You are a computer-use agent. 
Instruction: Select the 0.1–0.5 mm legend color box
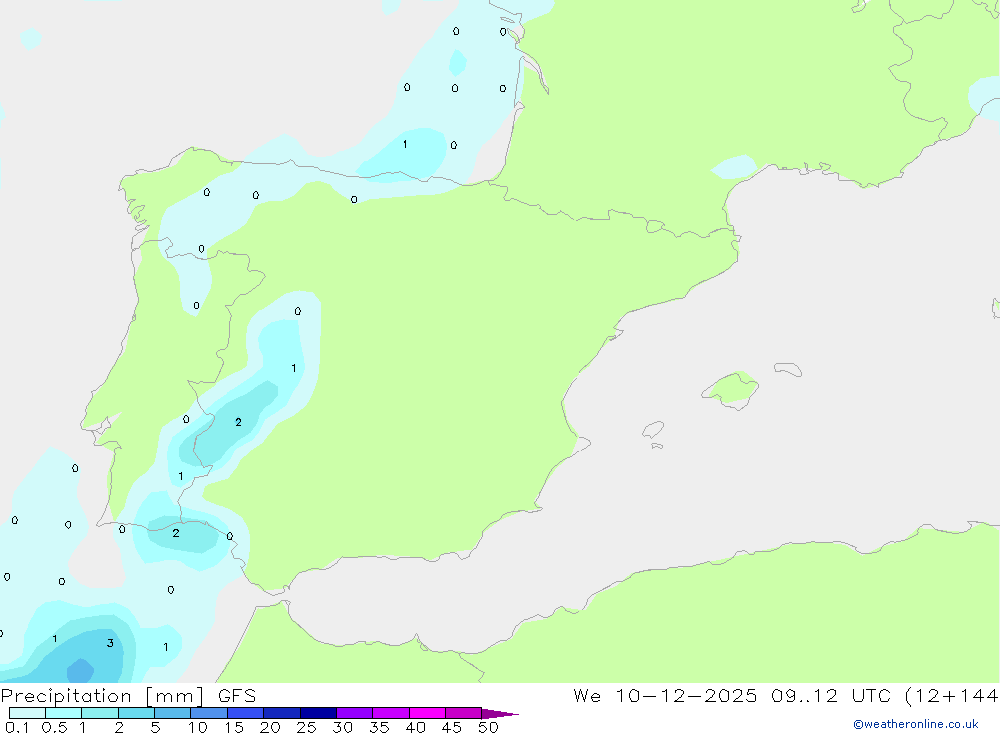point(27,713)
